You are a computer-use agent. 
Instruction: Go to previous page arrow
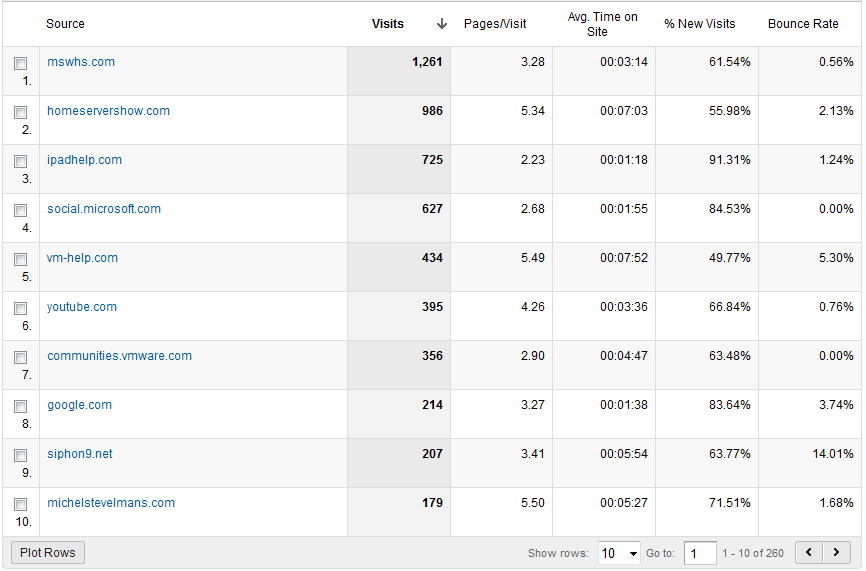coord(809,552)
